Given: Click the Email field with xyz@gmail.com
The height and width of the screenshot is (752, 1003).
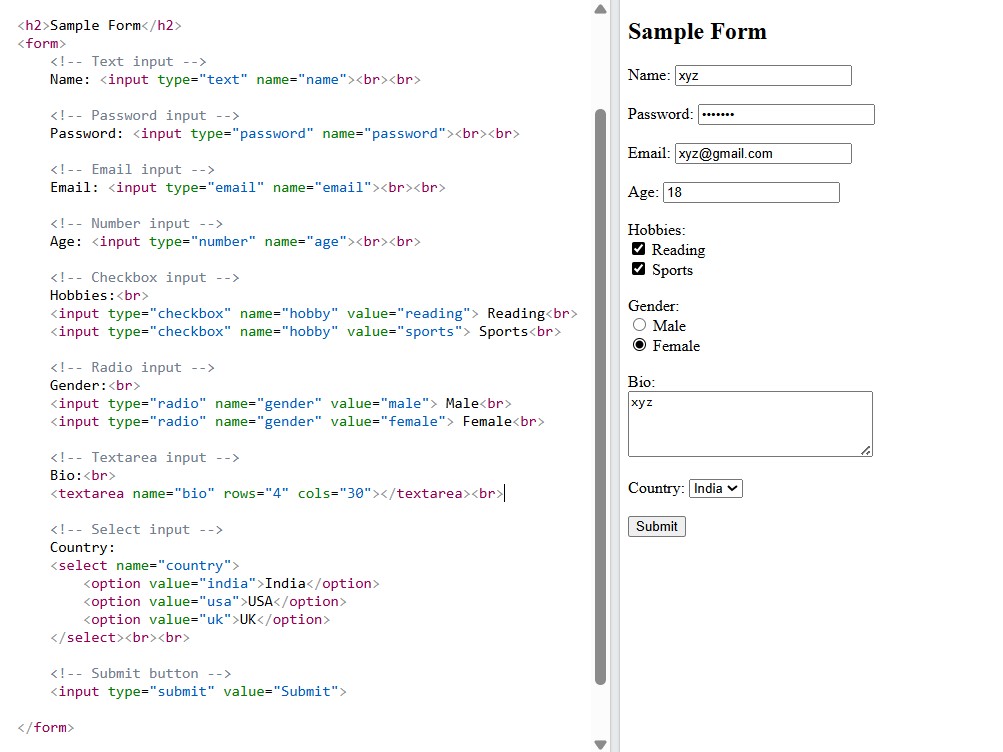Looking at the screenshot, I should coord(763,153).
